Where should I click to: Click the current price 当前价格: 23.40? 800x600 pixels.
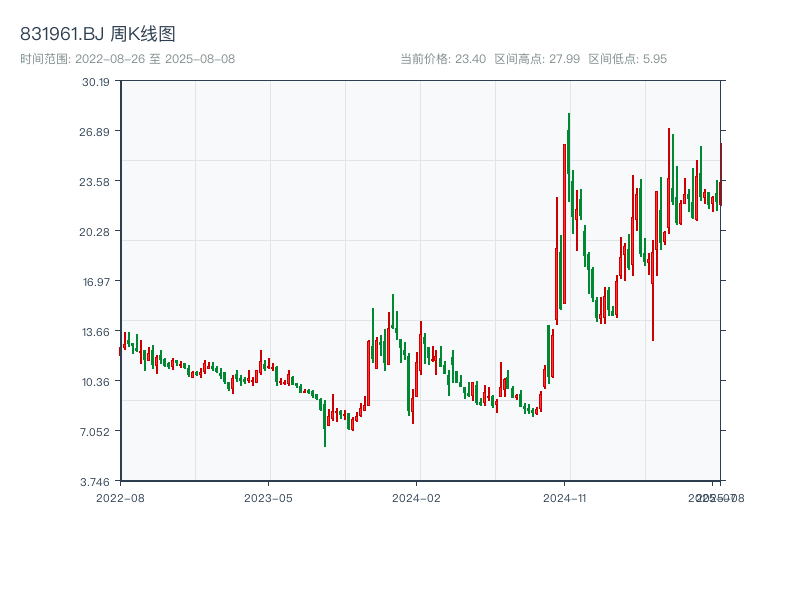pos(443,59)
